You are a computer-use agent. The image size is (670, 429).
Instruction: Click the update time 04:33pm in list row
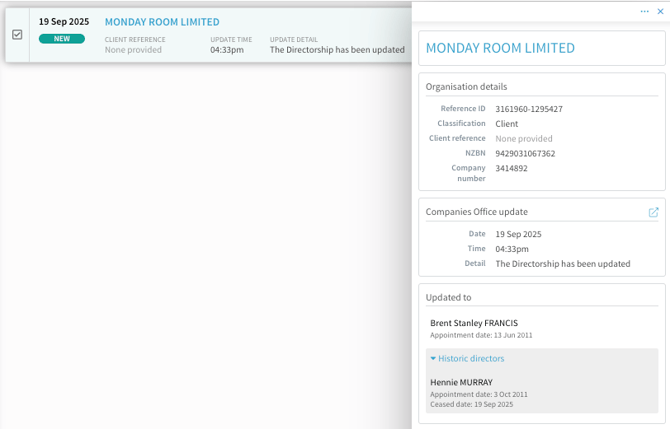[x=227, y=50]
